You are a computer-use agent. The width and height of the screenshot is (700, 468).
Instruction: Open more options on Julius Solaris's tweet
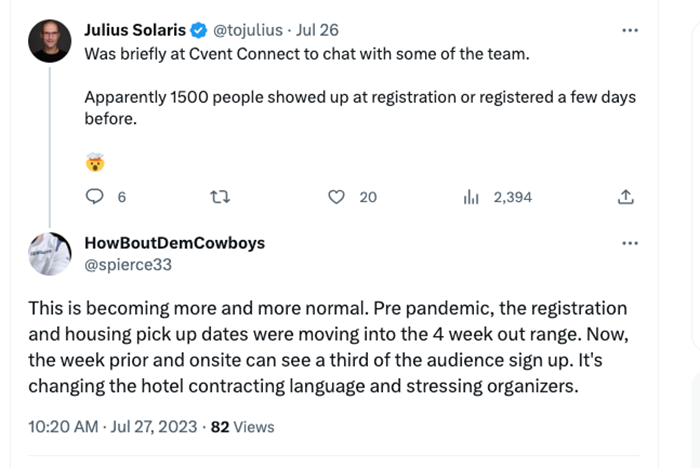[629, 30]
